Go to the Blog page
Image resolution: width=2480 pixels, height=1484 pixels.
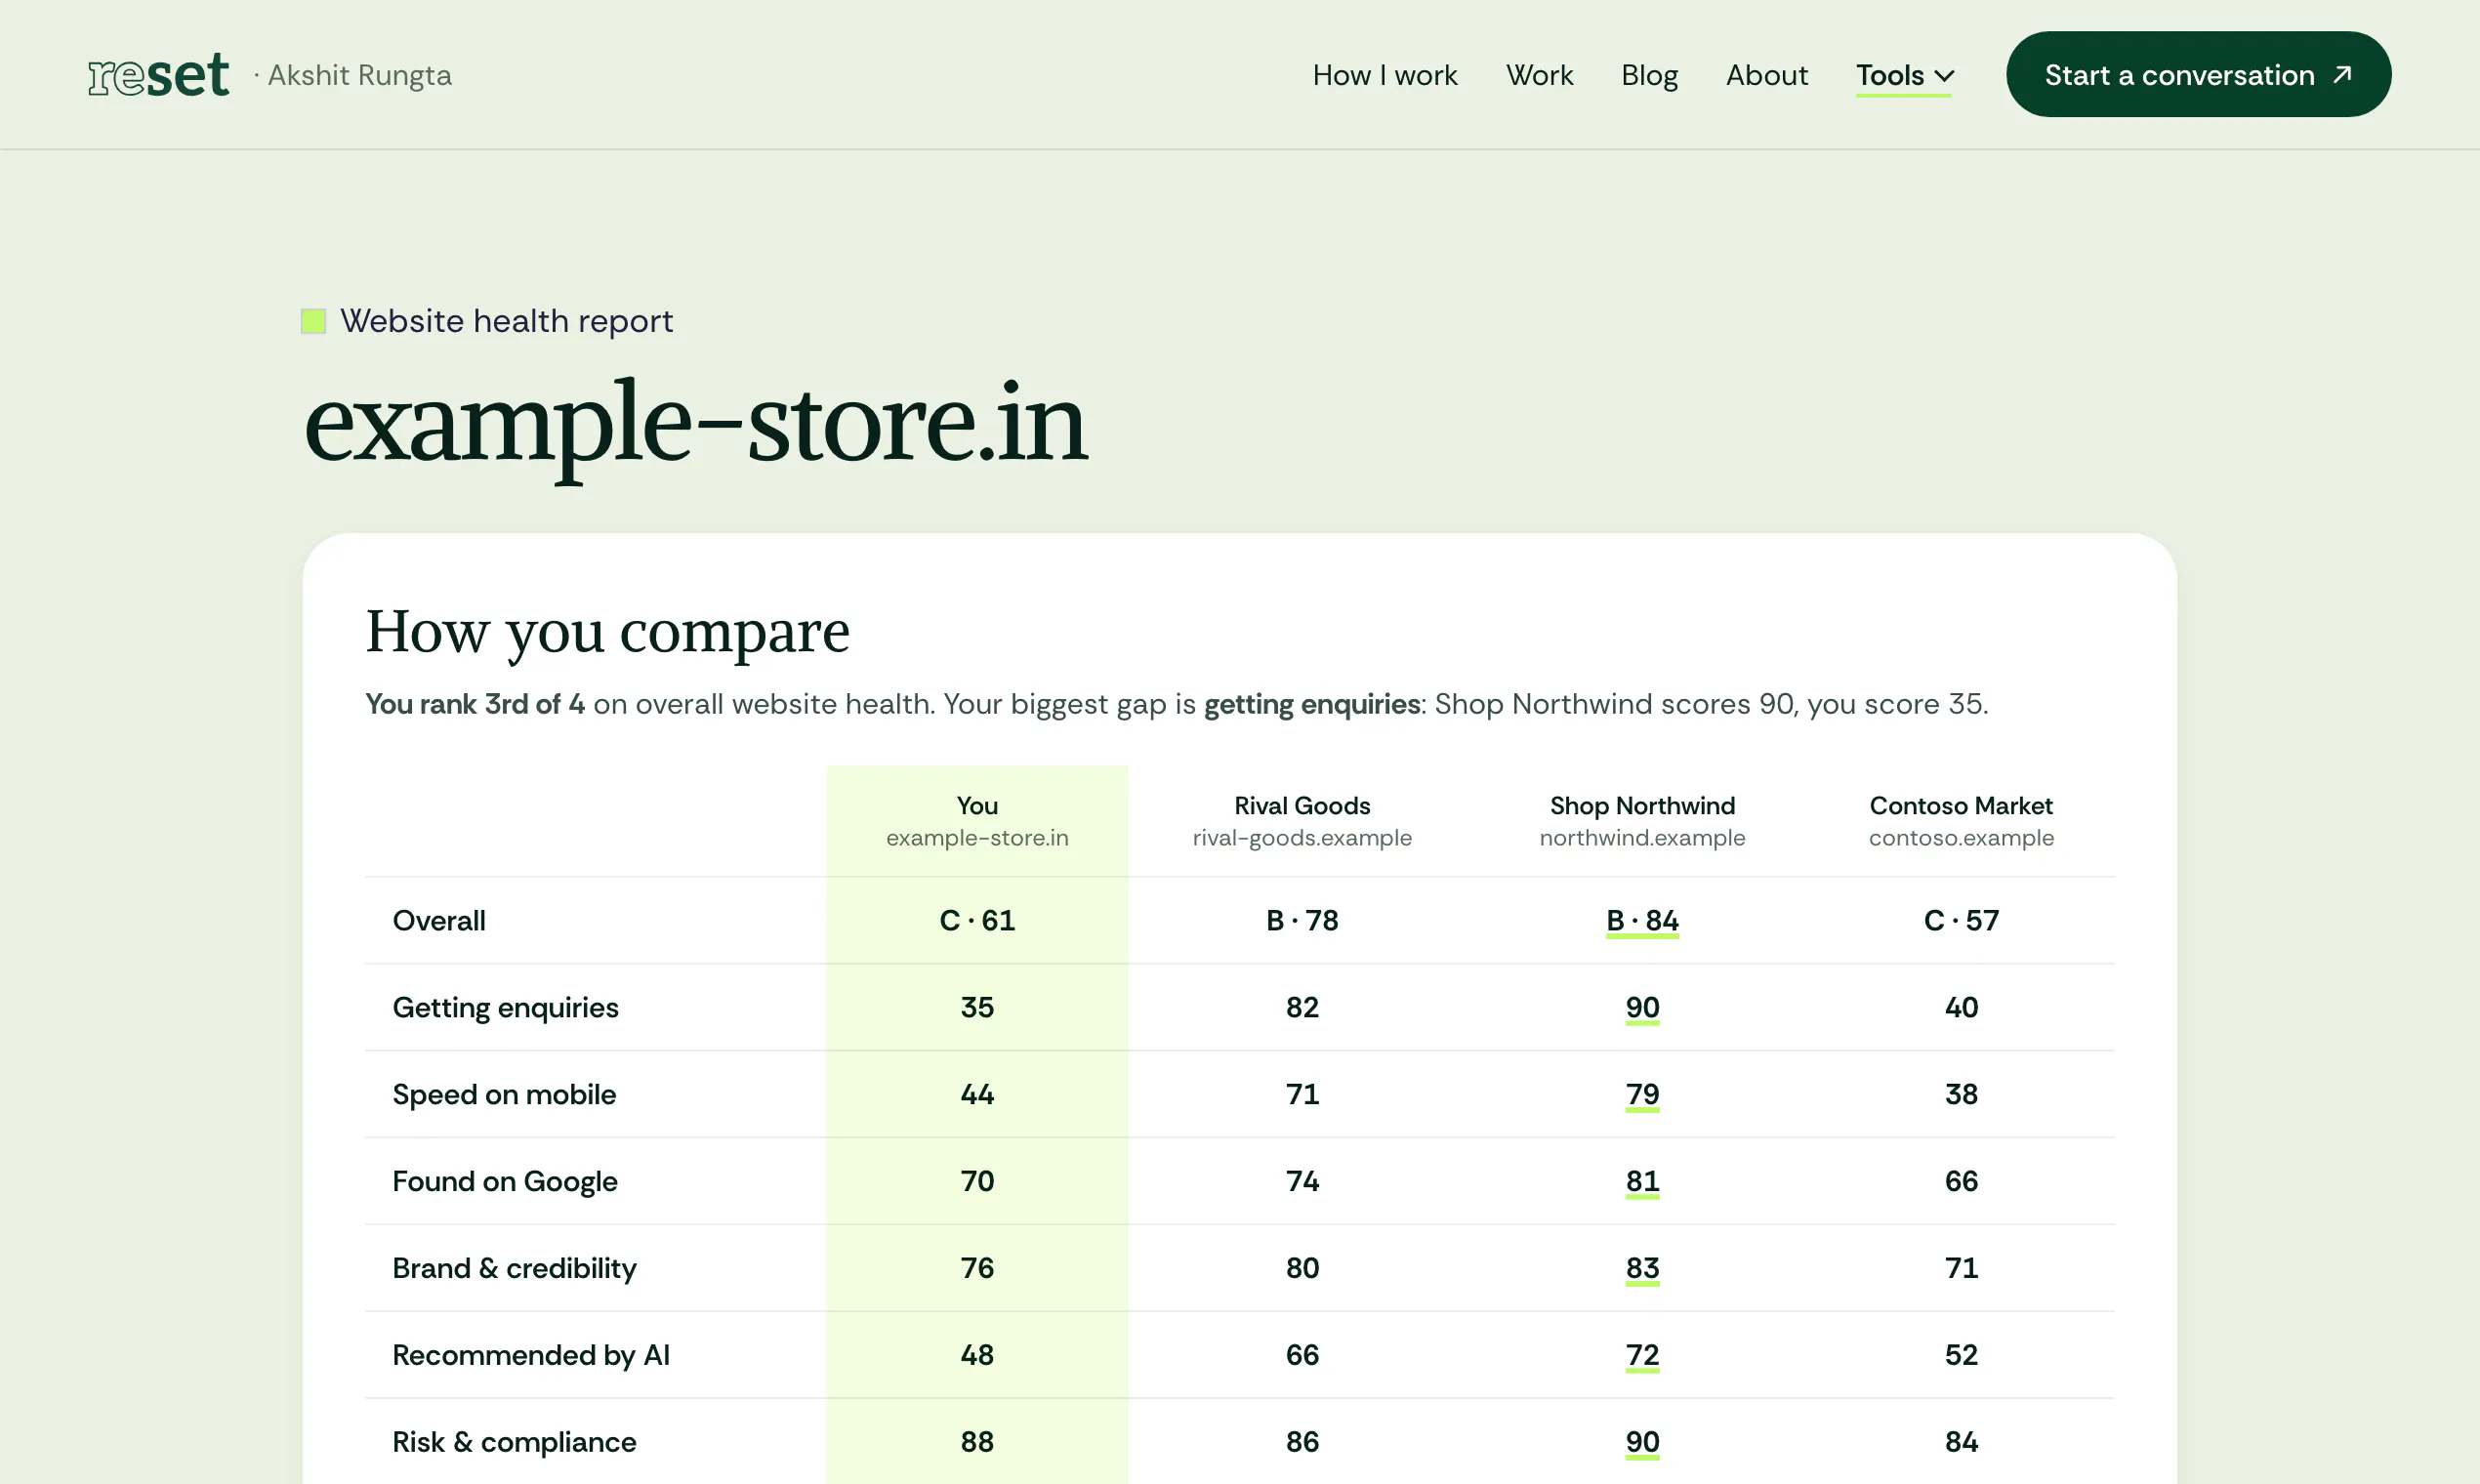pos(1649,75)
